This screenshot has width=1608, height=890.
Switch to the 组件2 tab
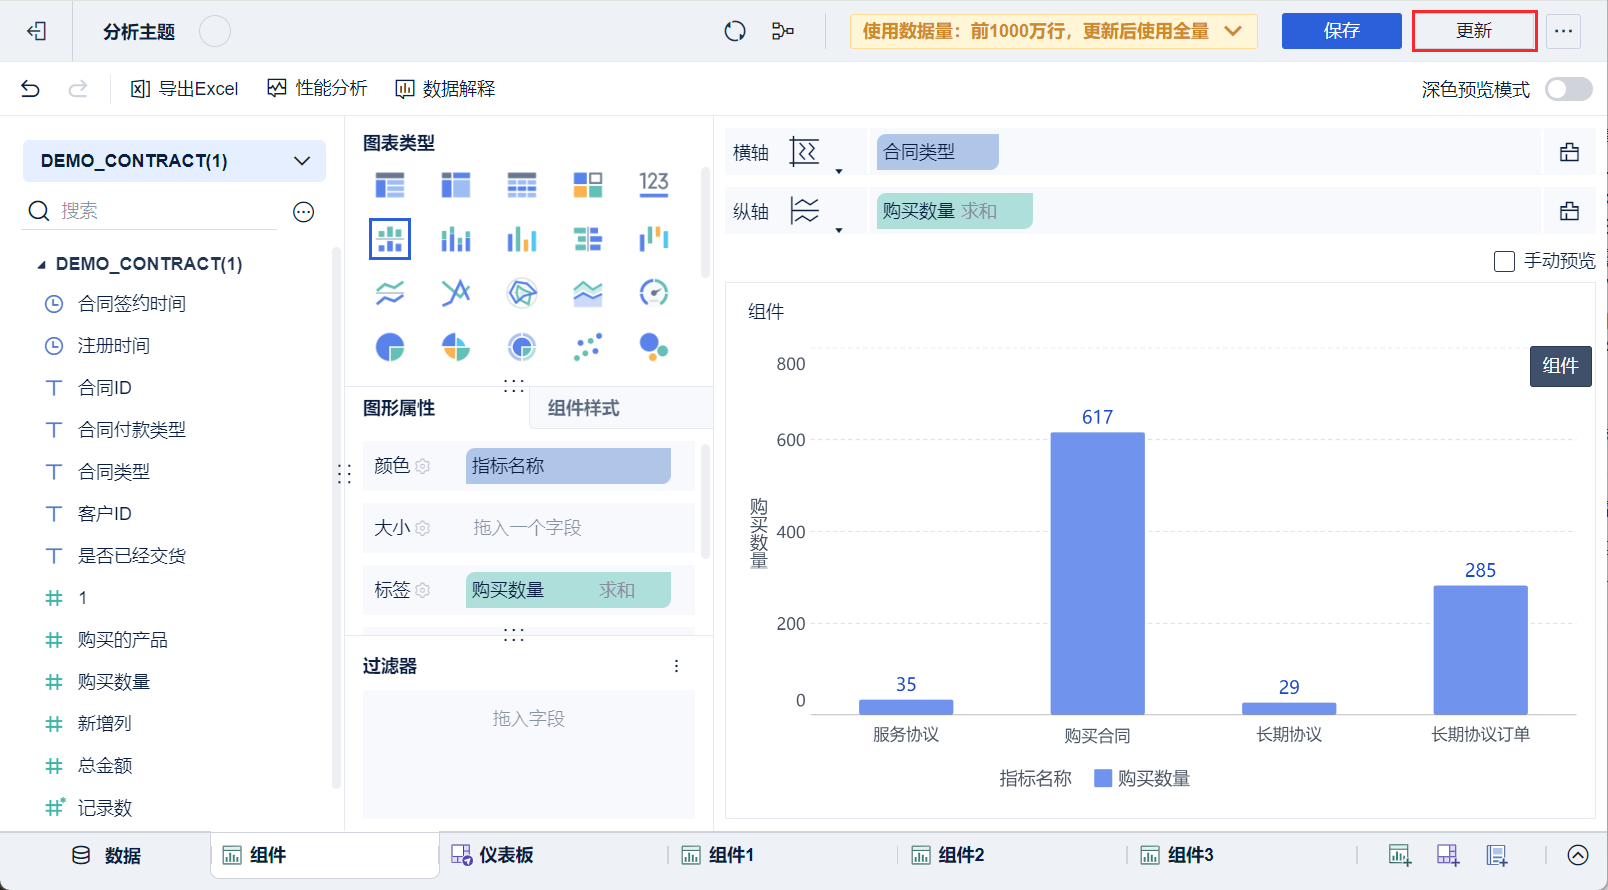tap(948, 855)
